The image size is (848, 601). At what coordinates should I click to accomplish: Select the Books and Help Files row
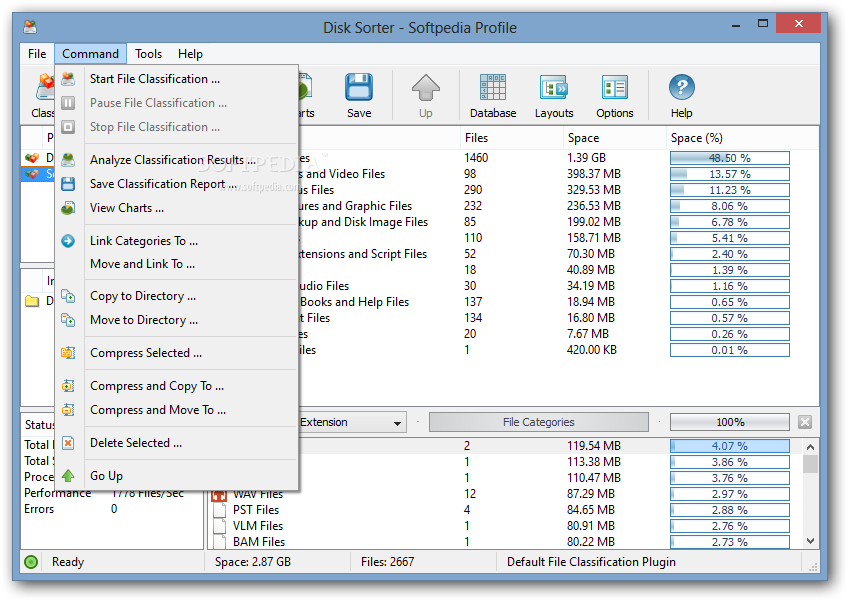click(x=559, y=302)
